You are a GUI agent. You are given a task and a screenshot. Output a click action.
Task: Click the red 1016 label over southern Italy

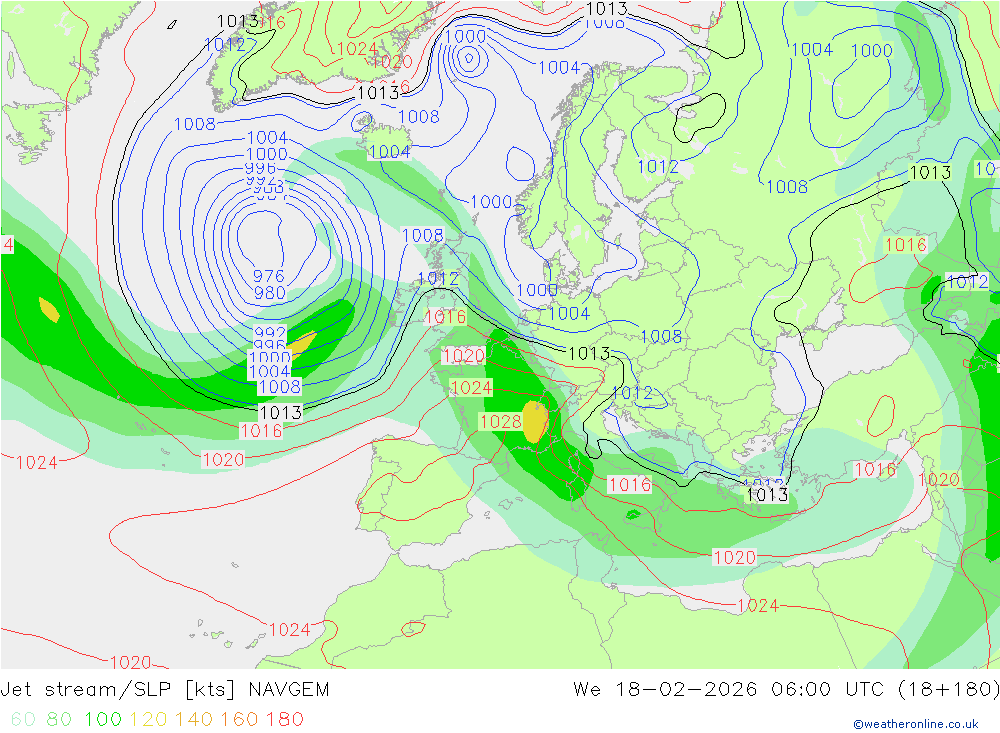629,485
